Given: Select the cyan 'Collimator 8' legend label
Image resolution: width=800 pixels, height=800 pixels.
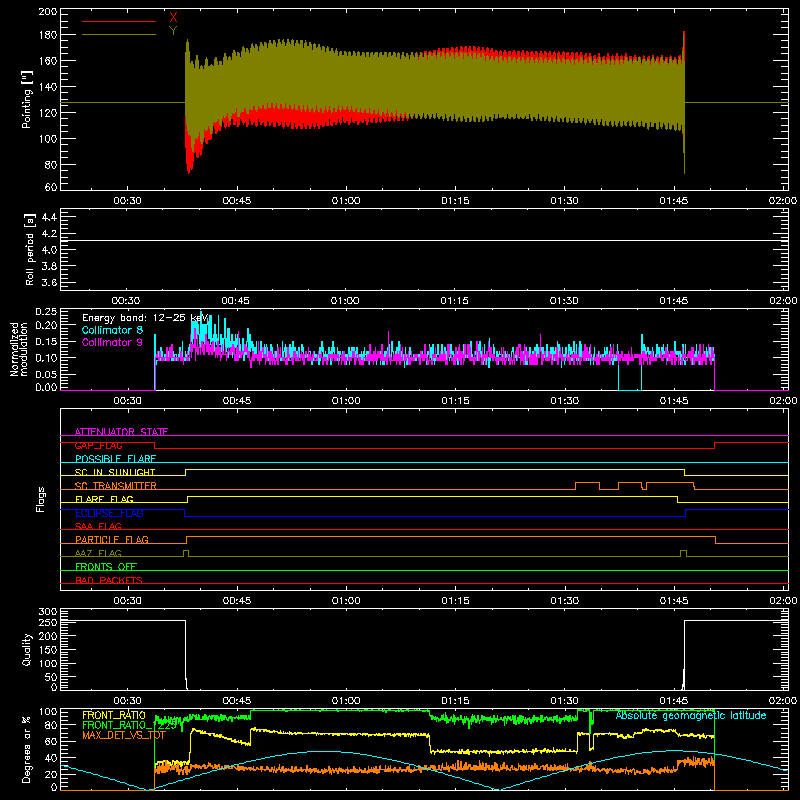Looking at the screenshot, I should 112,330.
